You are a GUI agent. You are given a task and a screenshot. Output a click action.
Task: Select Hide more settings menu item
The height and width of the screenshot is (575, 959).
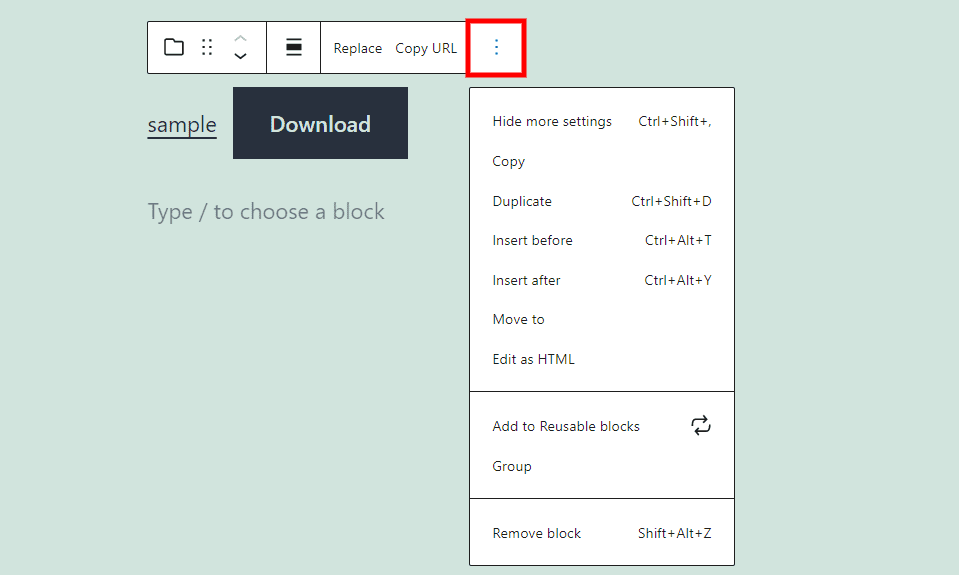tap(602, 121)
